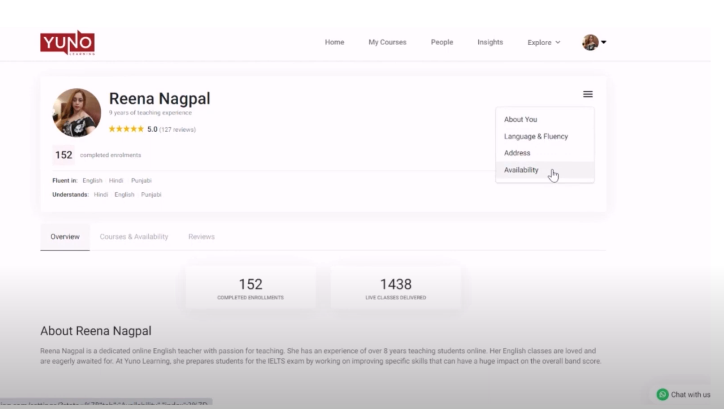Open the Reviews tab
725x410 pixels.
pos(201,237)
